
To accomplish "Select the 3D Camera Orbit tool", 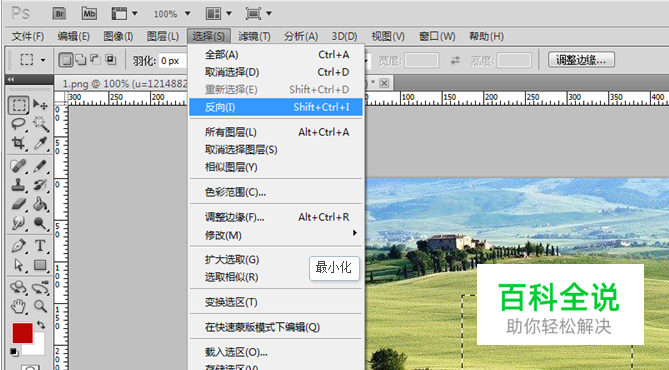I will point(40,287).
